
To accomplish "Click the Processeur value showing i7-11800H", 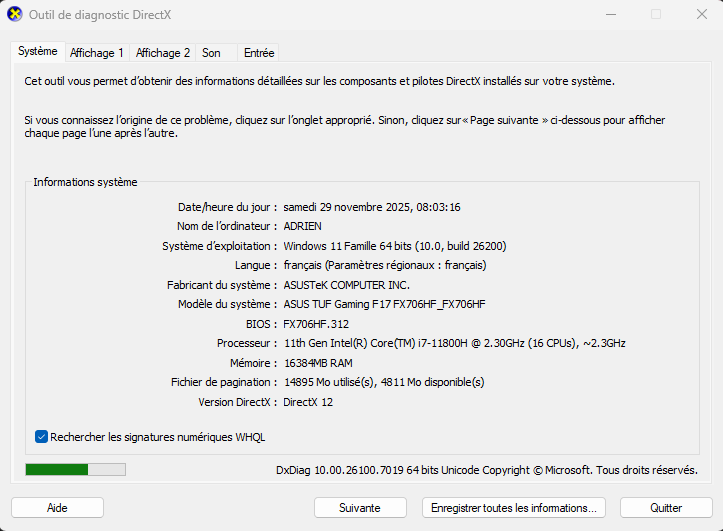I will click(454, 343).
